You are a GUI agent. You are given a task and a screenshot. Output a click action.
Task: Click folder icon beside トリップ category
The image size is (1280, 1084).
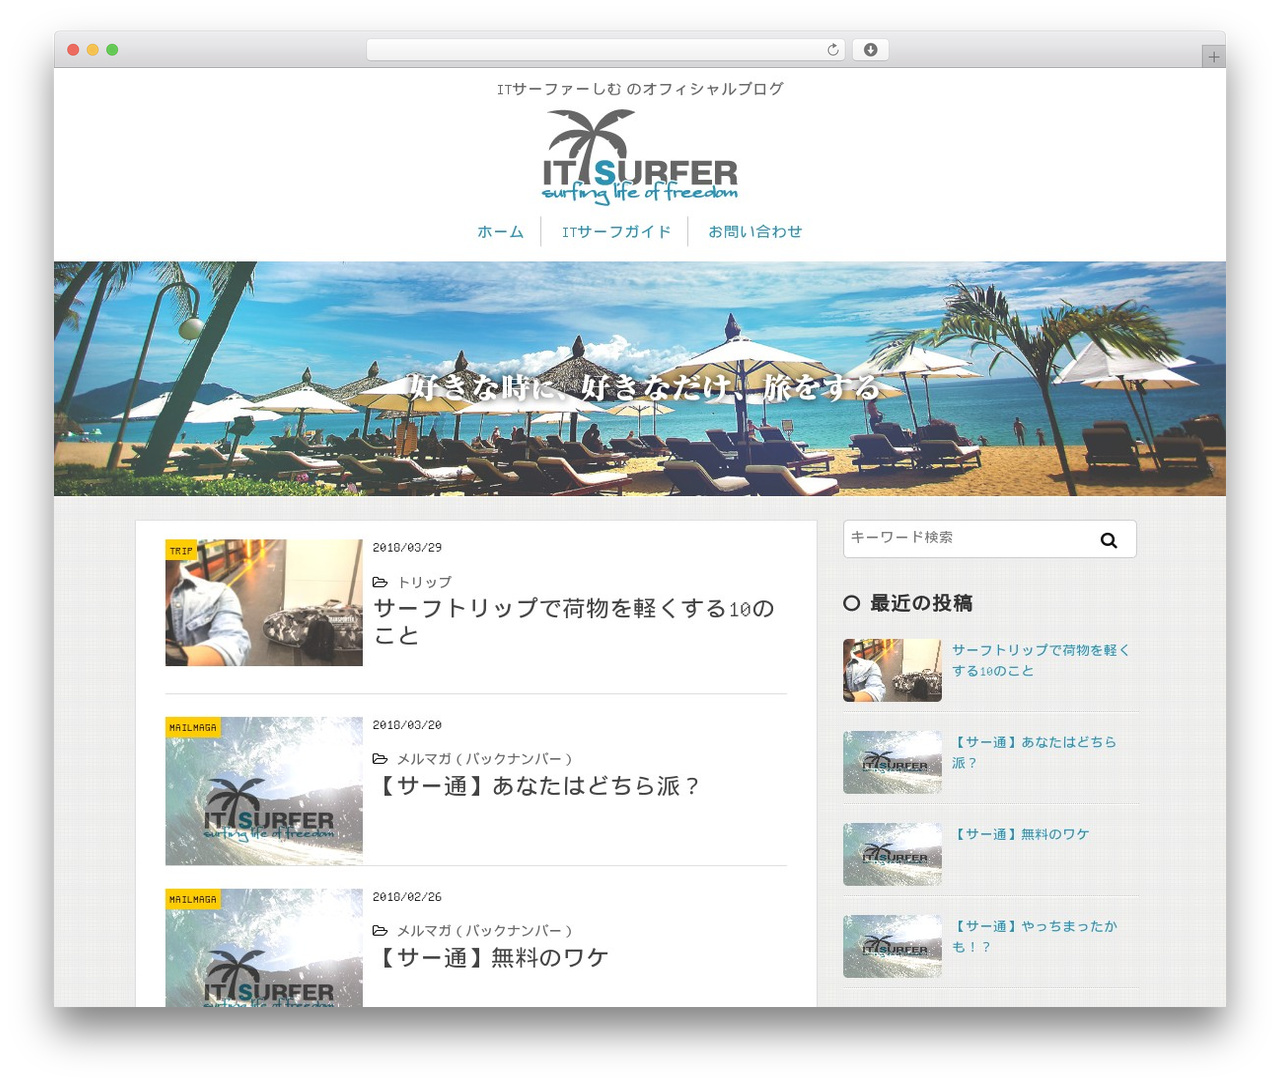[x=380, y=582]
